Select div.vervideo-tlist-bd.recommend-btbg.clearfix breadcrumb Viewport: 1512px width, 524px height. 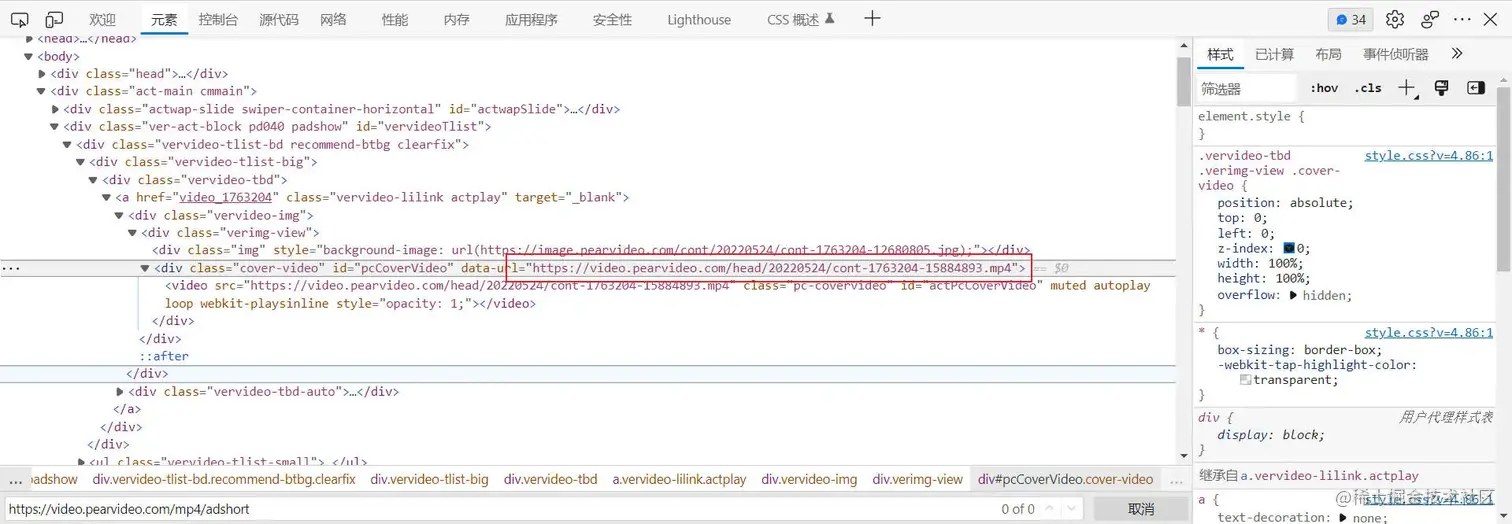pos(224,479)
